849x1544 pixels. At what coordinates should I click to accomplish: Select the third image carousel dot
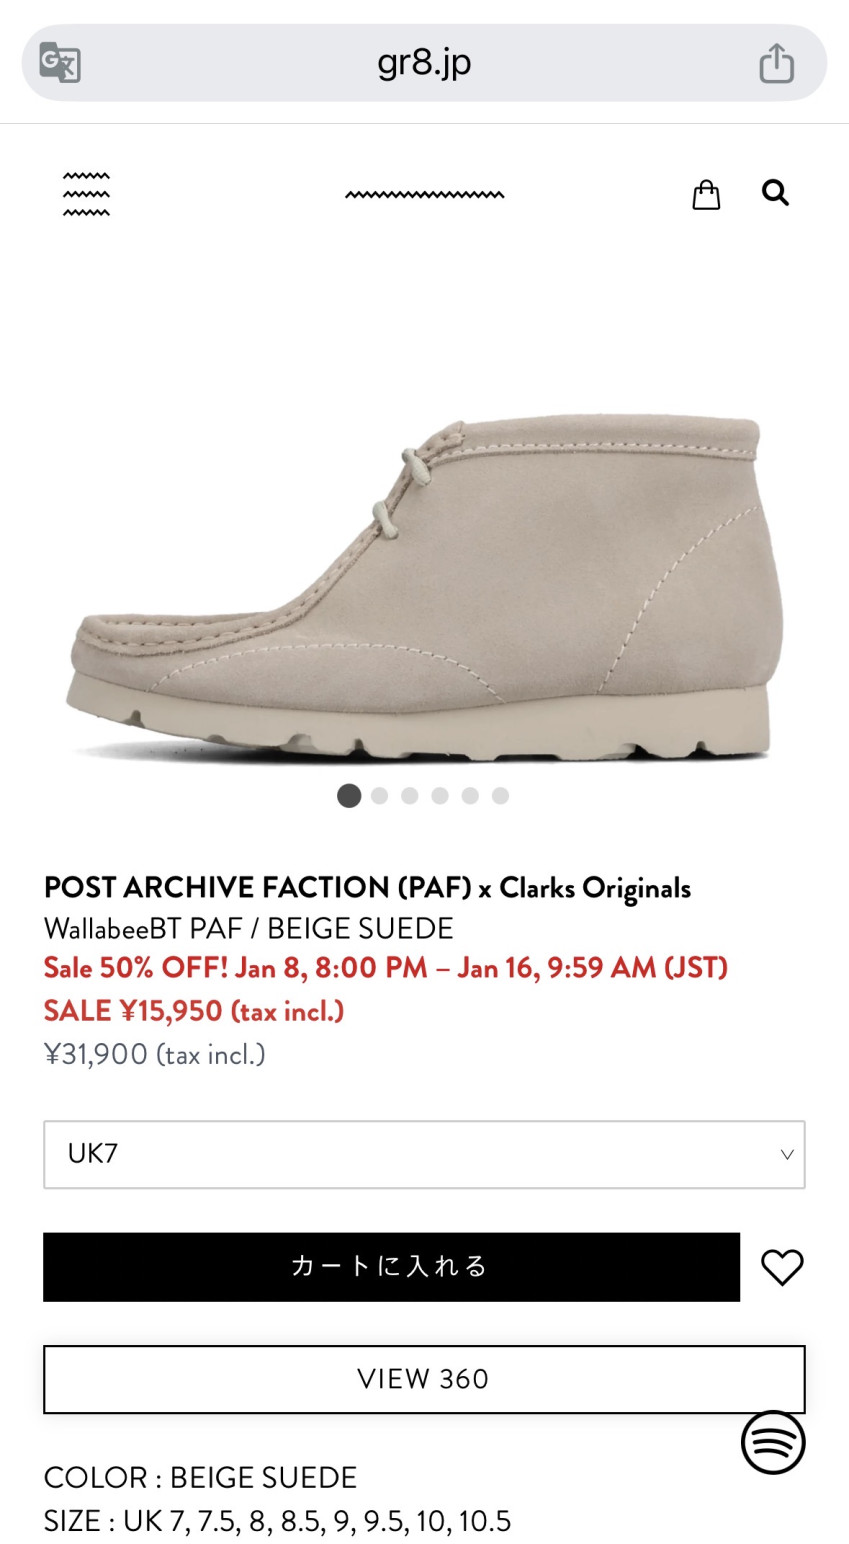point(409,796)
